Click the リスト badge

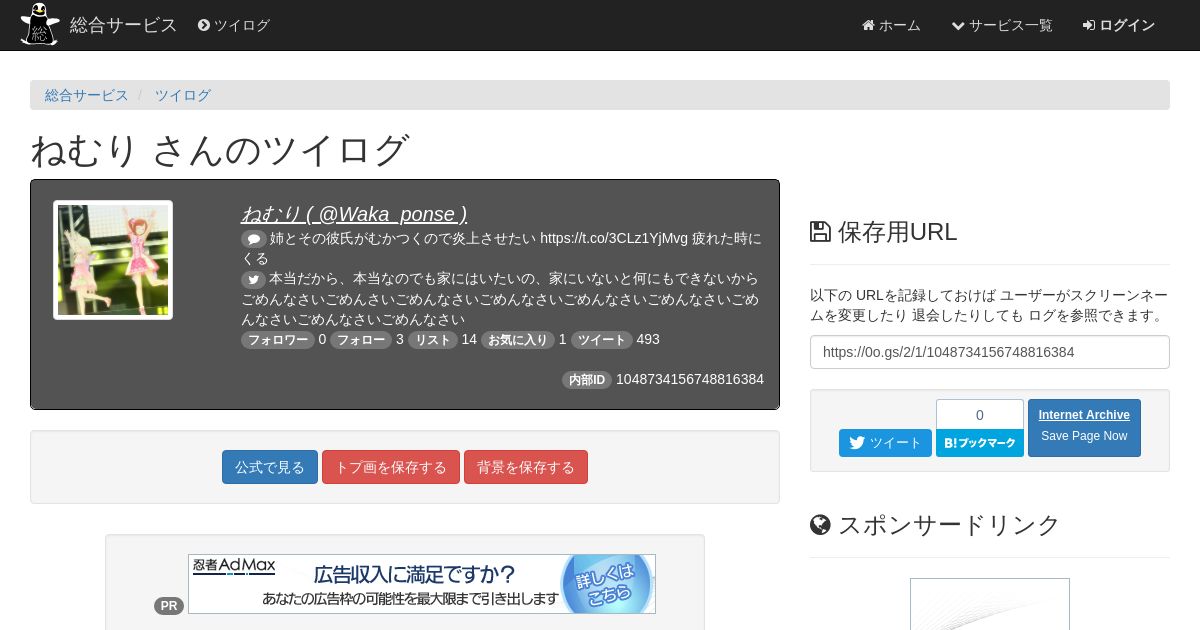coord(432,340)
